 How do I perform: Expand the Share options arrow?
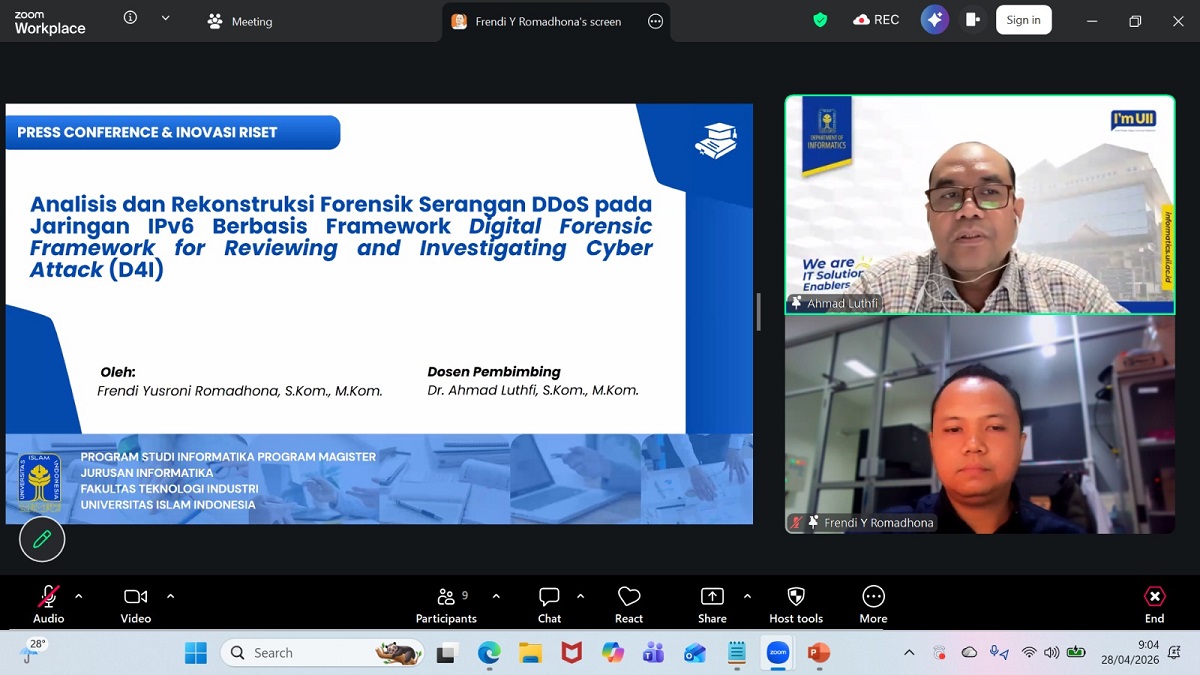click(747, 596)
